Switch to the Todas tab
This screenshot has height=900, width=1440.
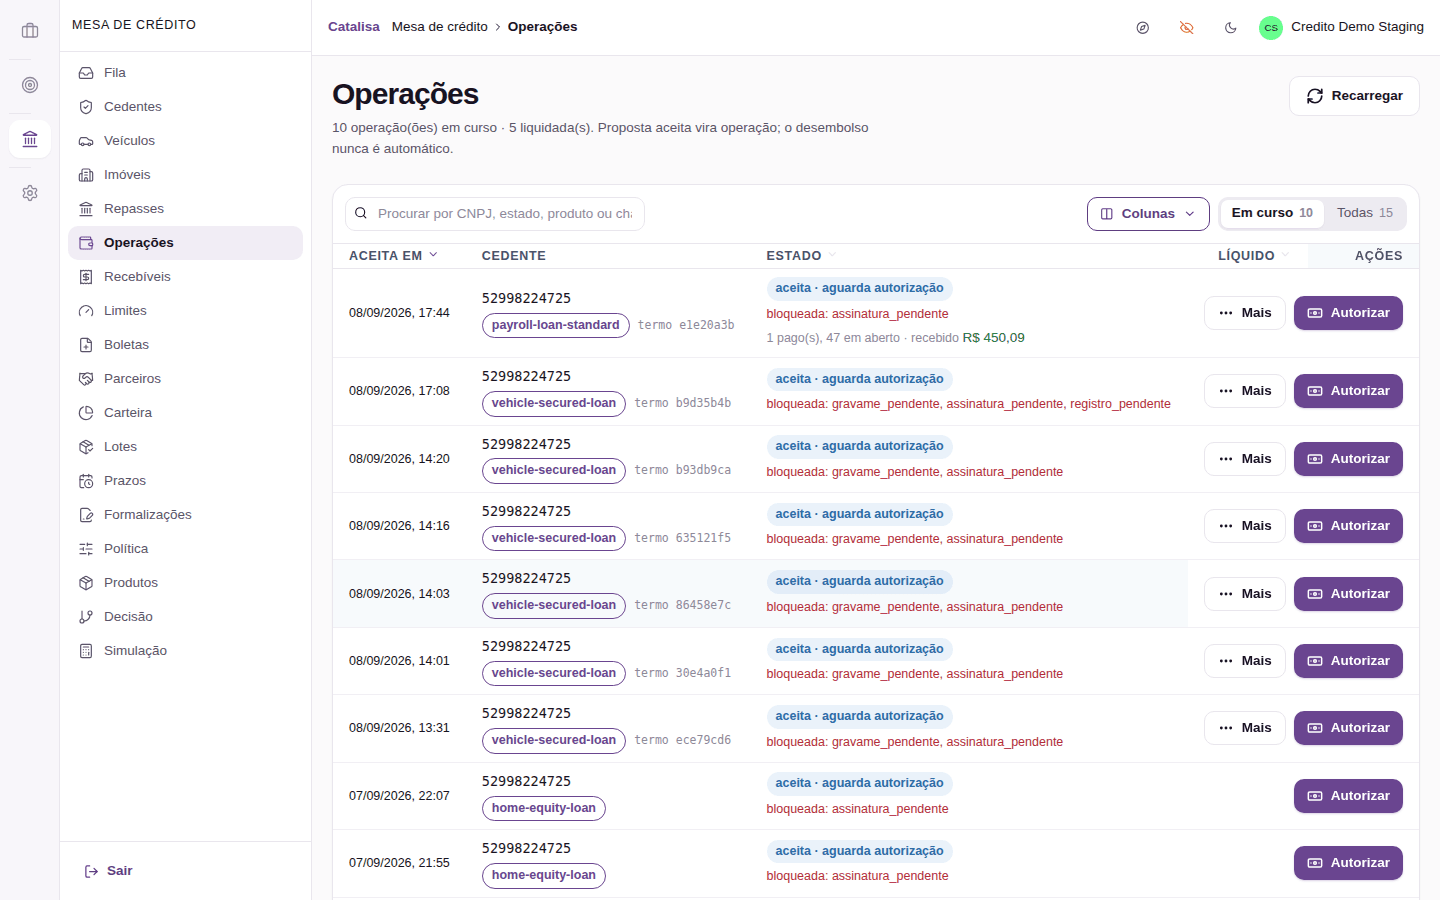1365,213
